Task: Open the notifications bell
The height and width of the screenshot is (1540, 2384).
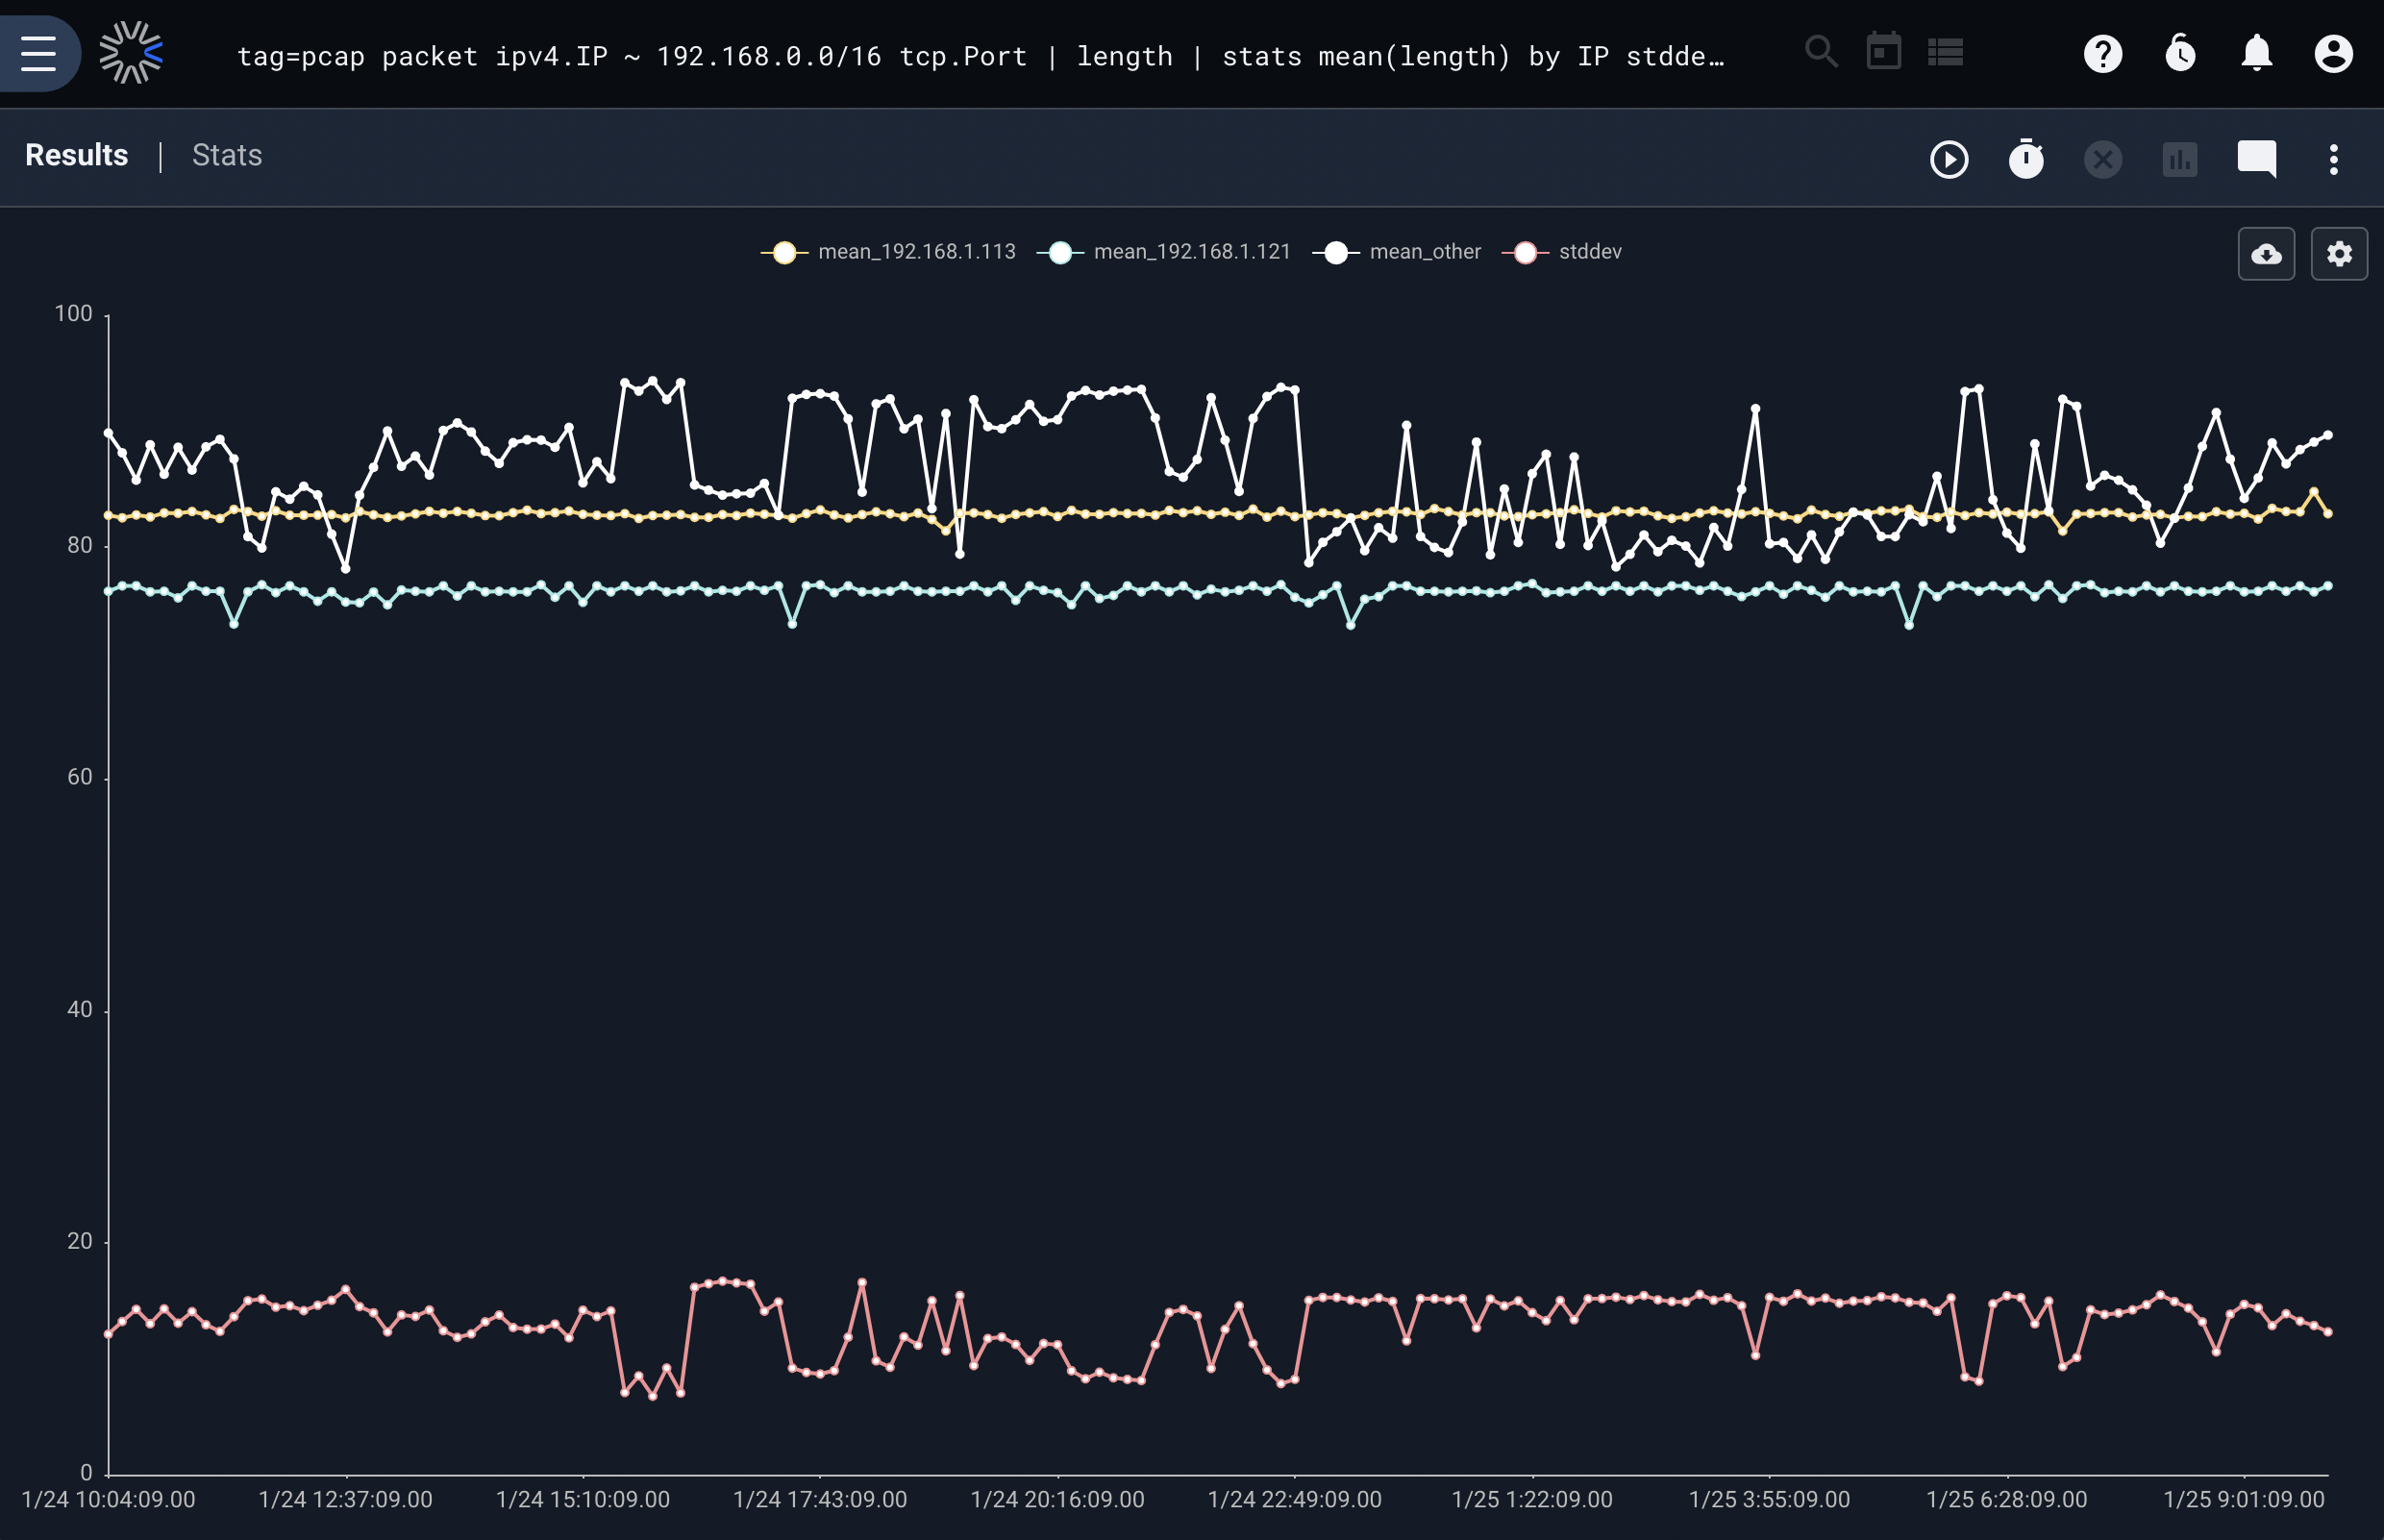Action: pyautogui.click(x=2257, y=53)
